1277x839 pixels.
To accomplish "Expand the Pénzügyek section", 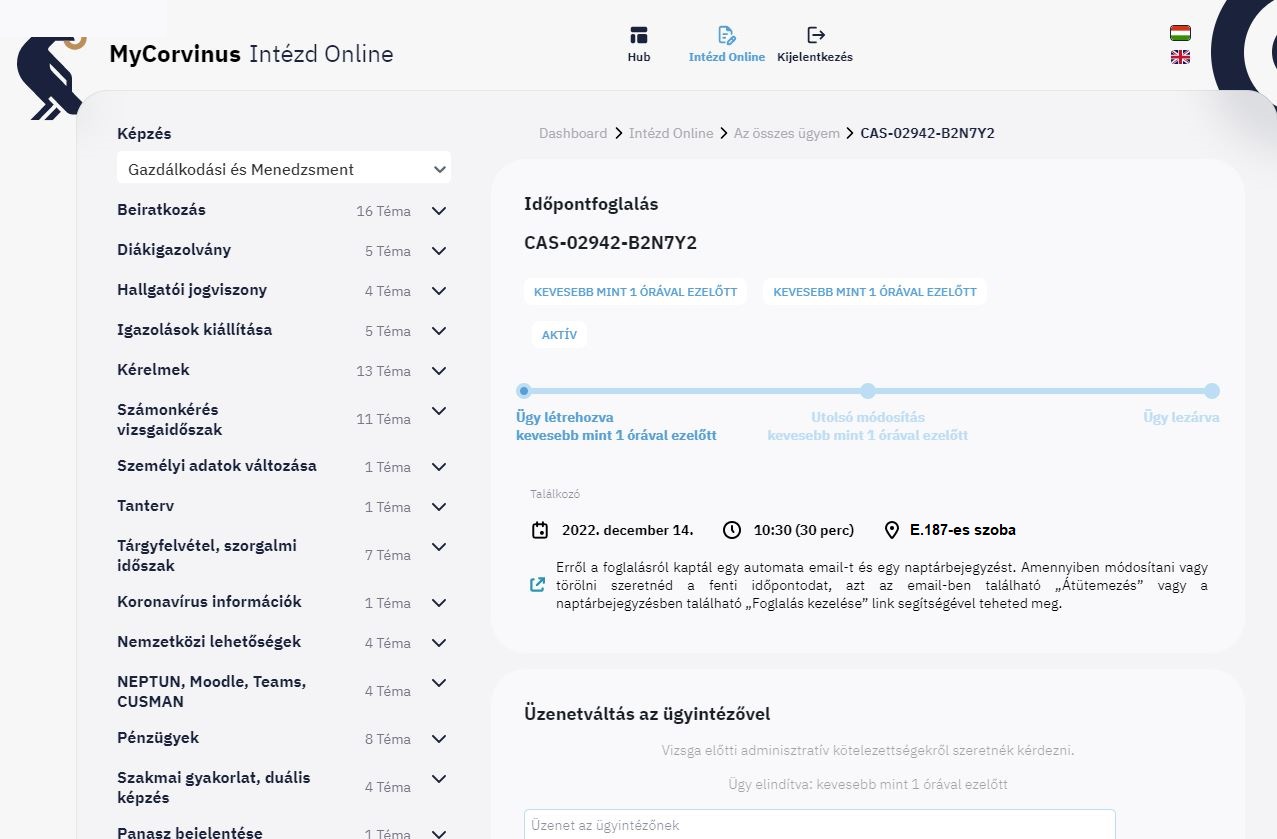I will pyautogui.click(x=438, y=739).
